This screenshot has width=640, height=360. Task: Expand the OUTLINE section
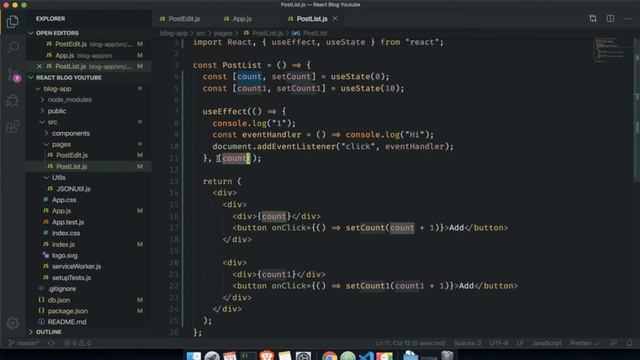(x=49, y=332)
